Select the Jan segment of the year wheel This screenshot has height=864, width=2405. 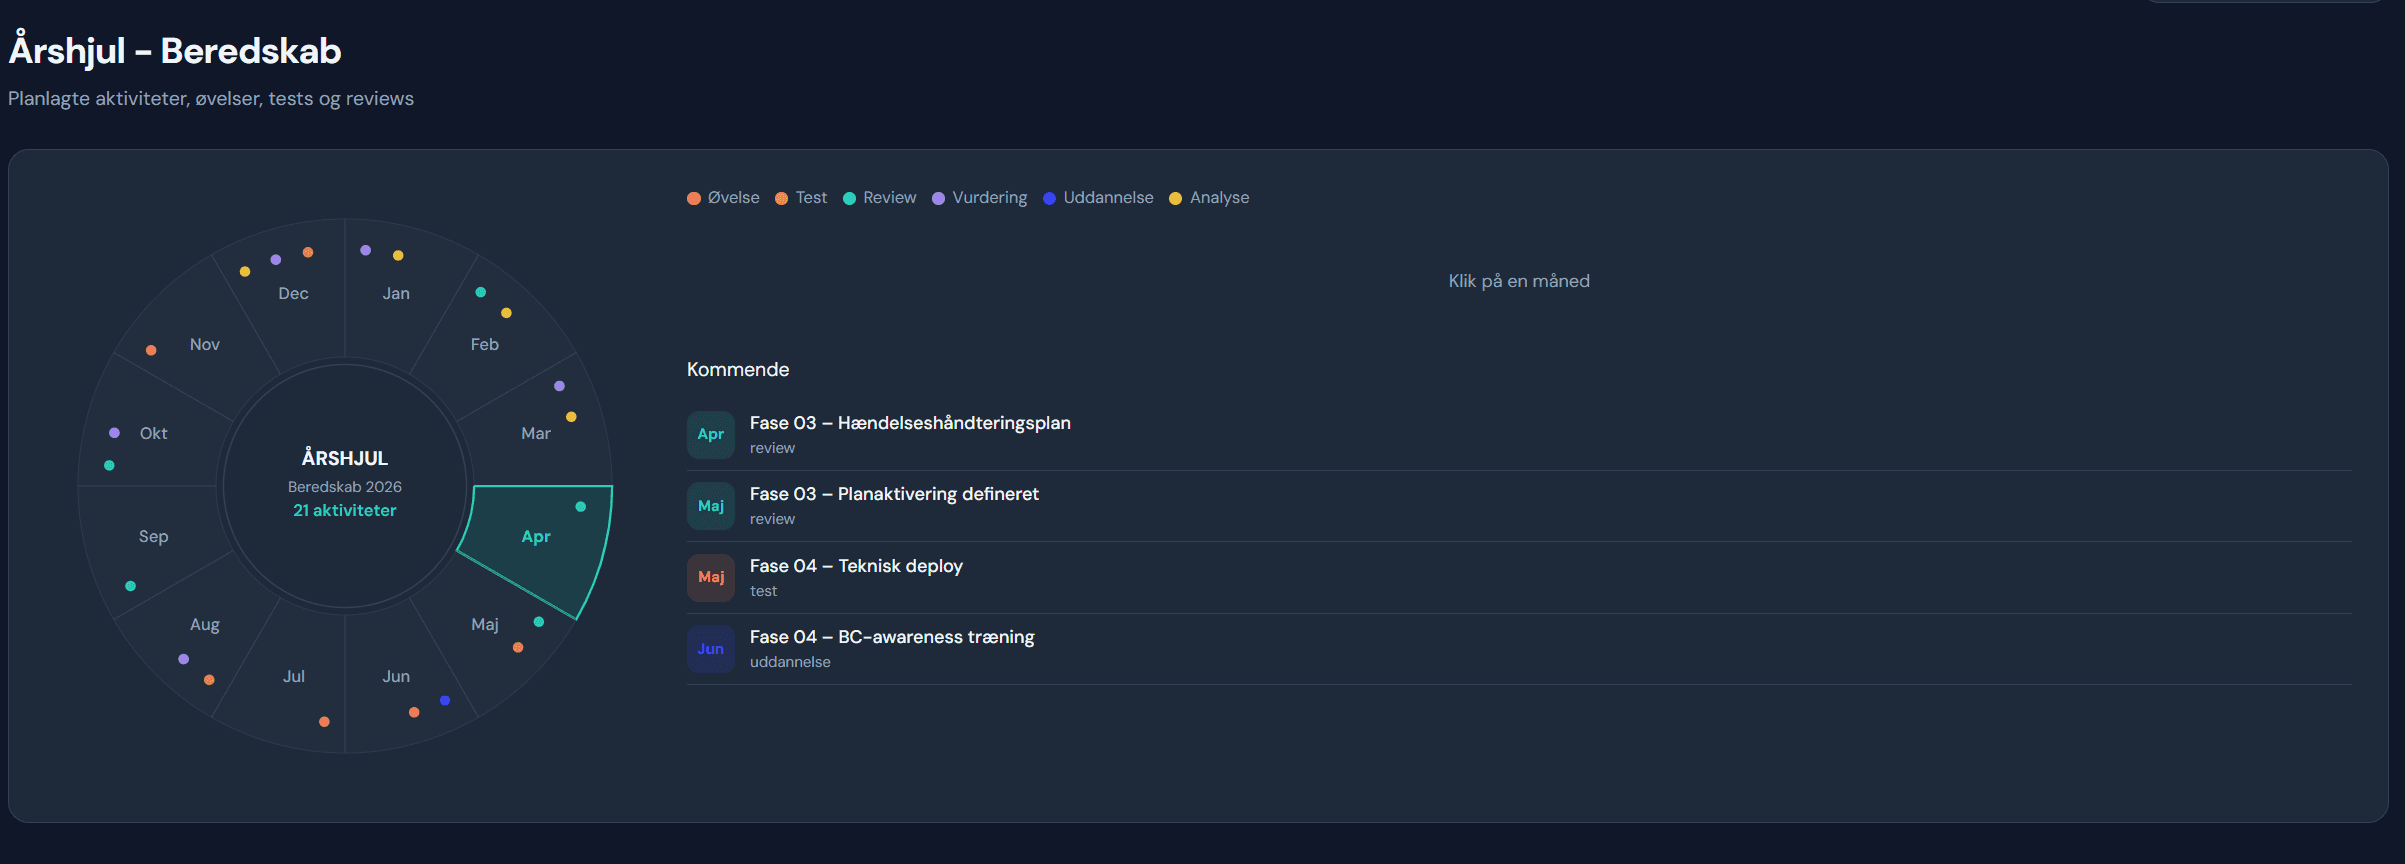(396, 294)
